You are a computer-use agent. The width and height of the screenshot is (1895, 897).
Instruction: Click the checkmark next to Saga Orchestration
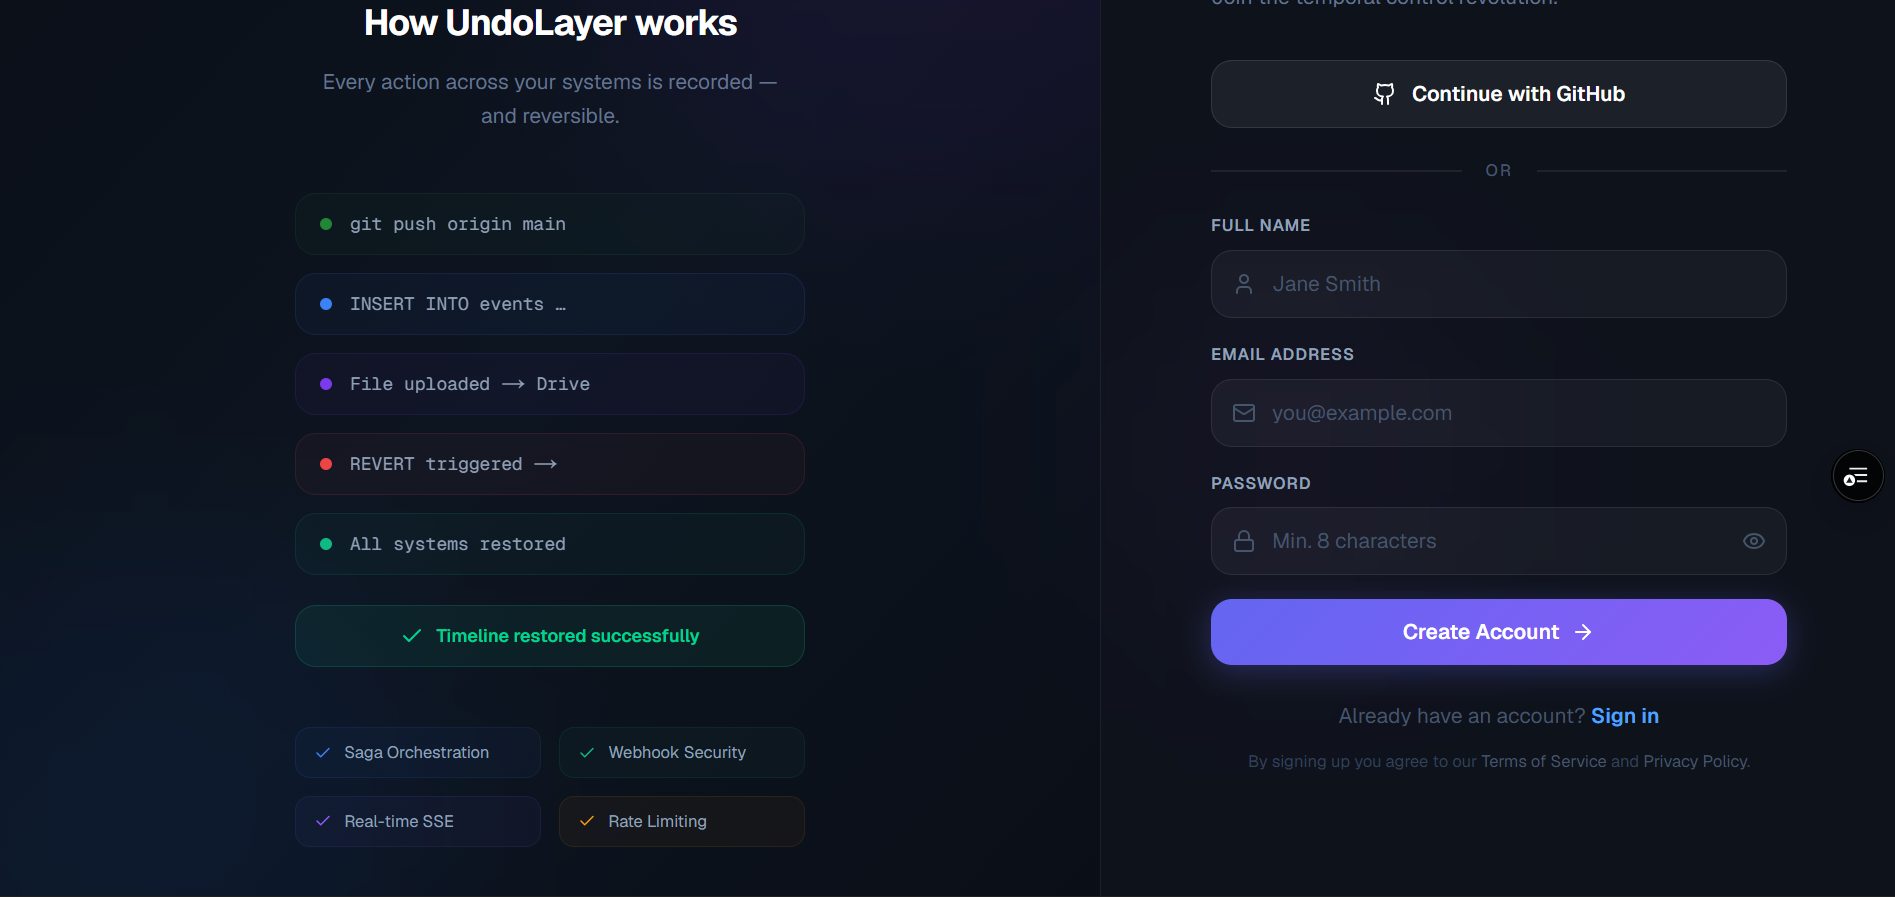[323, 753]
